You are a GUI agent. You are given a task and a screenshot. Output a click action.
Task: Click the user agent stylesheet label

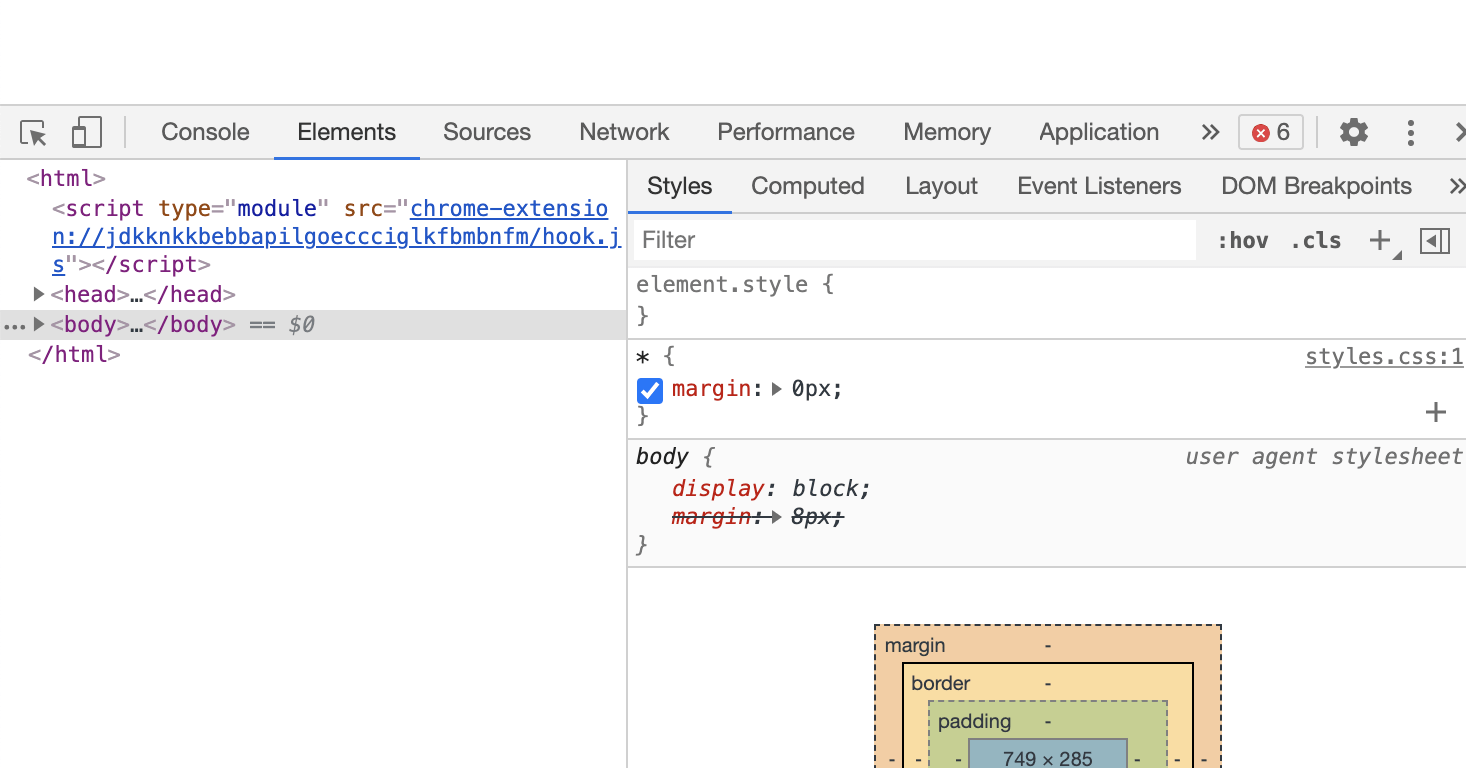tap(1324, 457)
